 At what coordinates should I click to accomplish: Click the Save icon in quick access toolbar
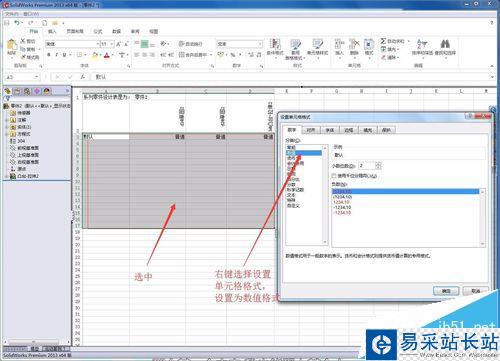(x=7, y=23)
